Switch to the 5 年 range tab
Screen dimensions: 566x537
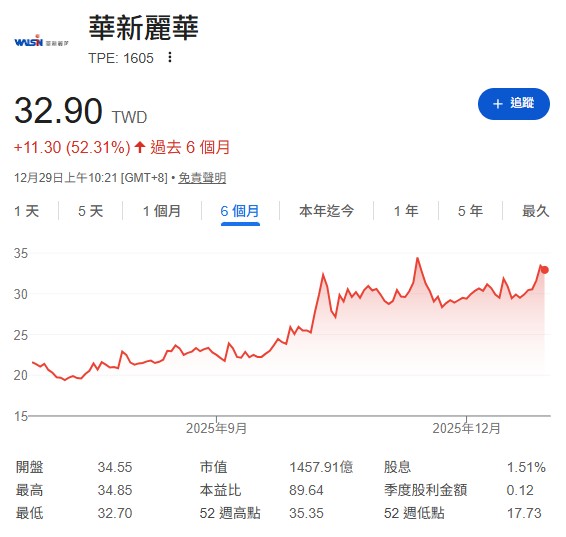[x=470, y=211]
